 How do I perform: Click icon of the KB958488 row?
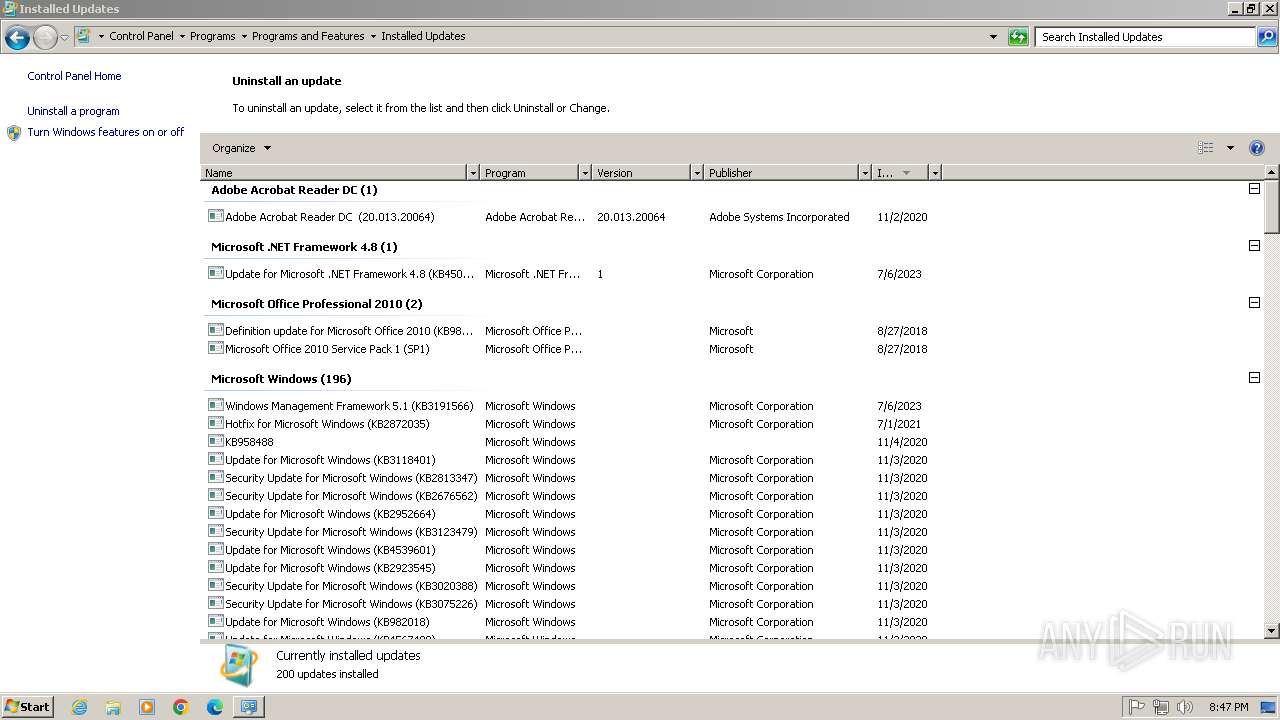tap(215, 441)
